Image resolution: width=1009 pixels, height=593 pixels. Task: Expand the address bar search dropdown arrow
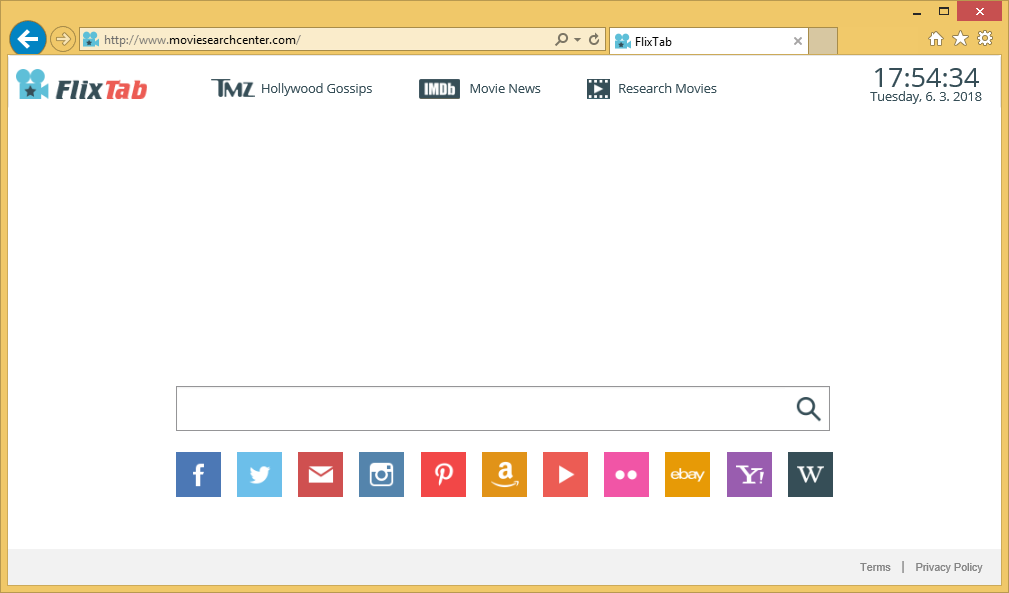point(577,40)
